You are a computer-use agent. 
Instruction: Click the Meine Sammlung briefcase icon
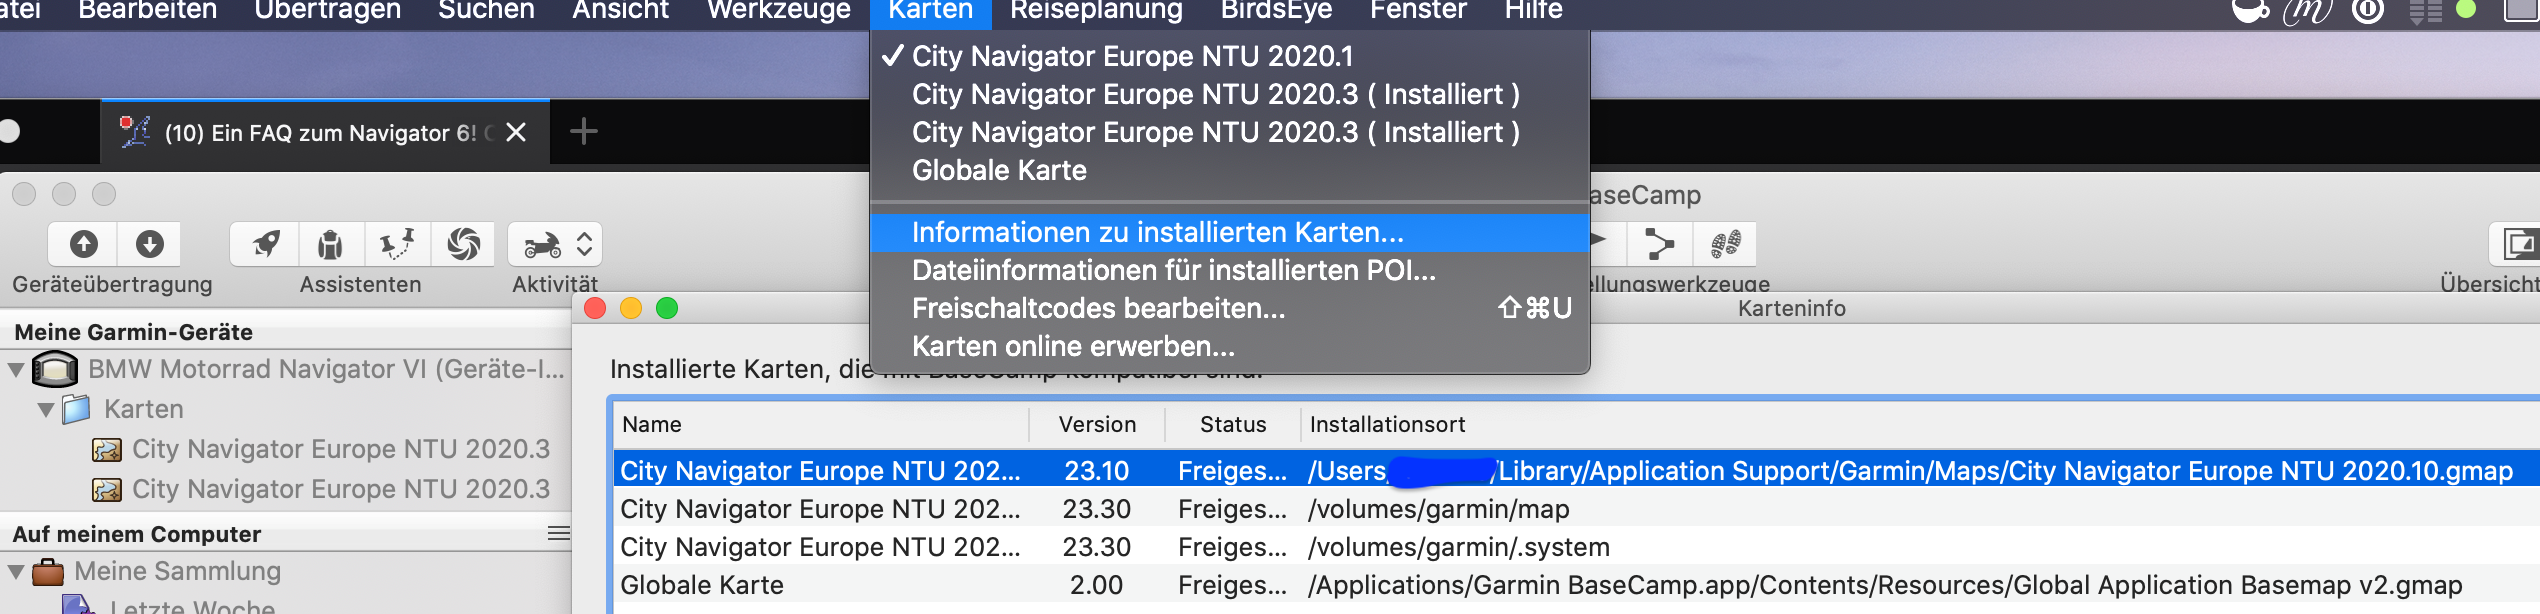(48, 572)
